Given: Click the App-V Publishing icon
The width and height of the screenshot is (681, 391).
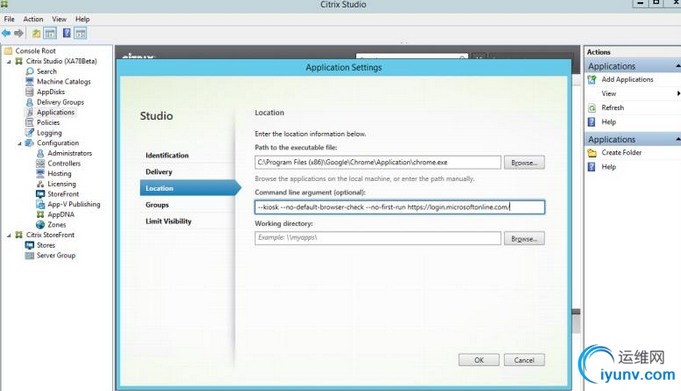Looking at the screenshot, I should (x=40, y=204).
